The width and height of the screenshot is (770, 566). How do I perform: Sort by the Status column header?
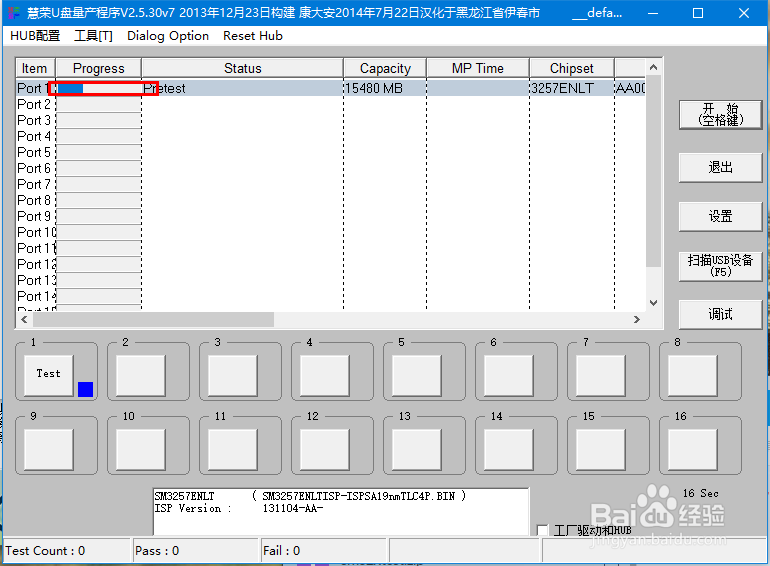pos(243,68)
